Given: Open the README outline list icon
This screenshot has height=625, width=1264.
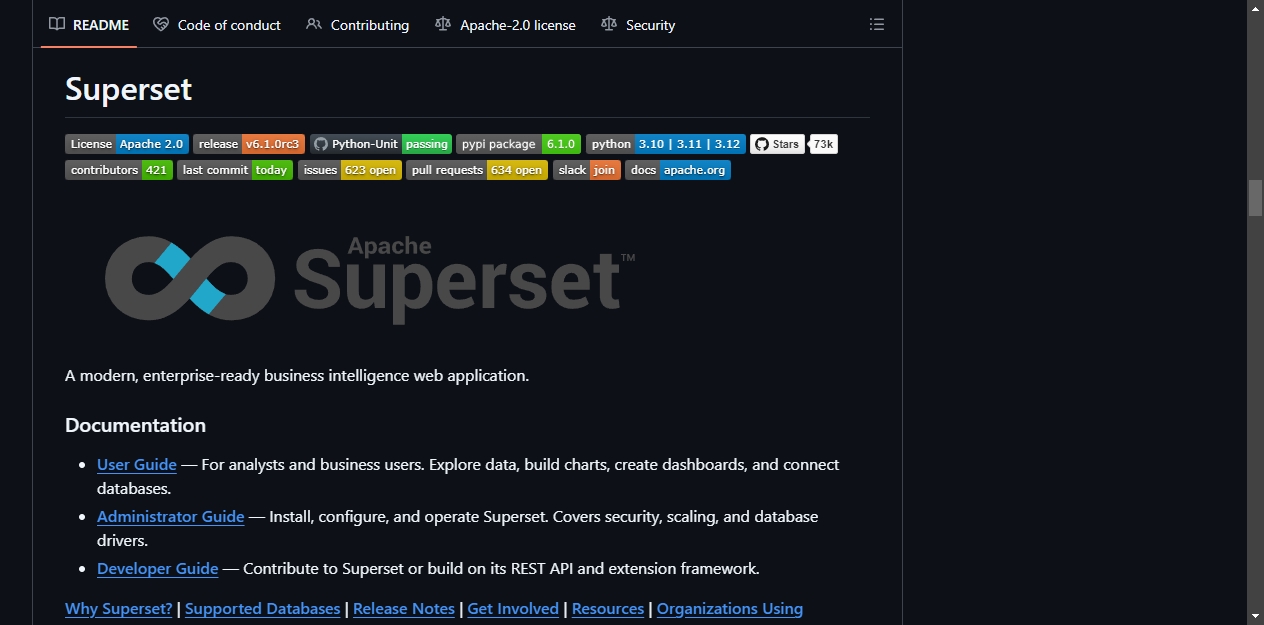Looking at the screenshot, I should click(877, 25).
